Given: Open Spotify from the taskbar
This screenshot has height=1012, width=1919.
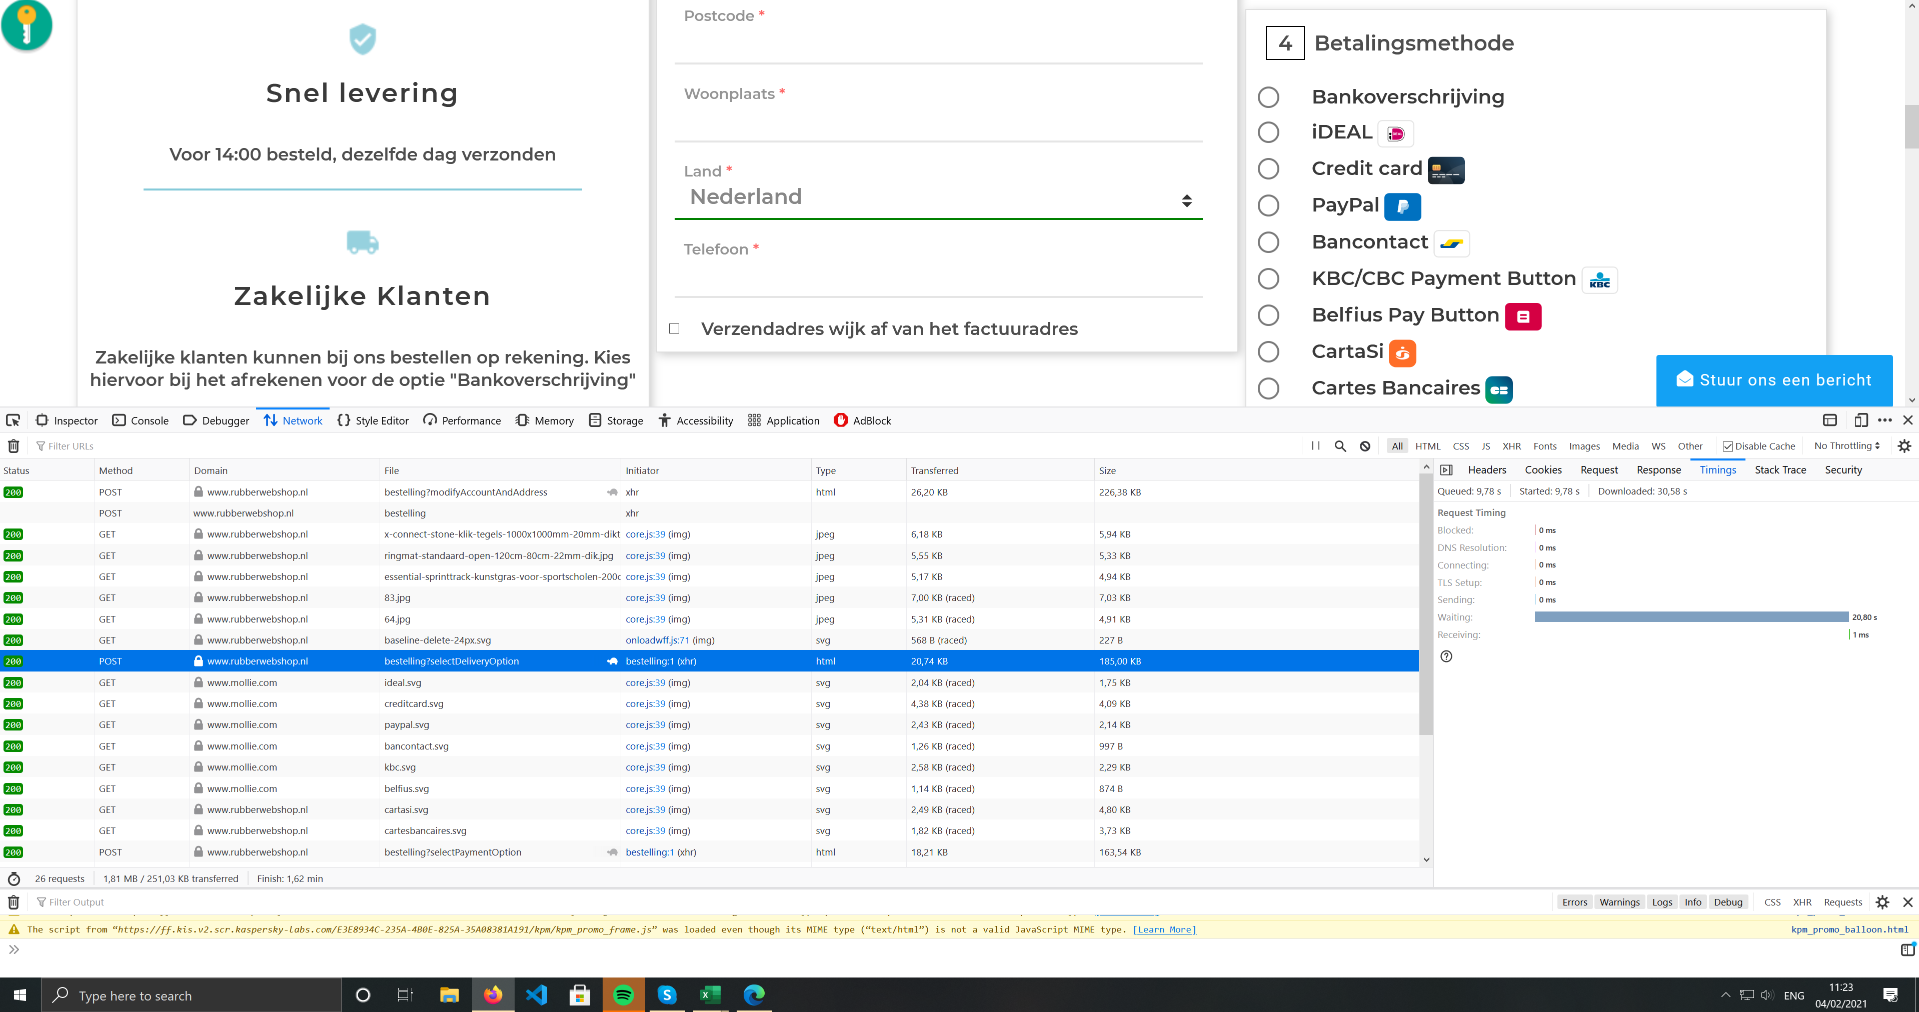Looking at the screenshot, I should point(623,995).
